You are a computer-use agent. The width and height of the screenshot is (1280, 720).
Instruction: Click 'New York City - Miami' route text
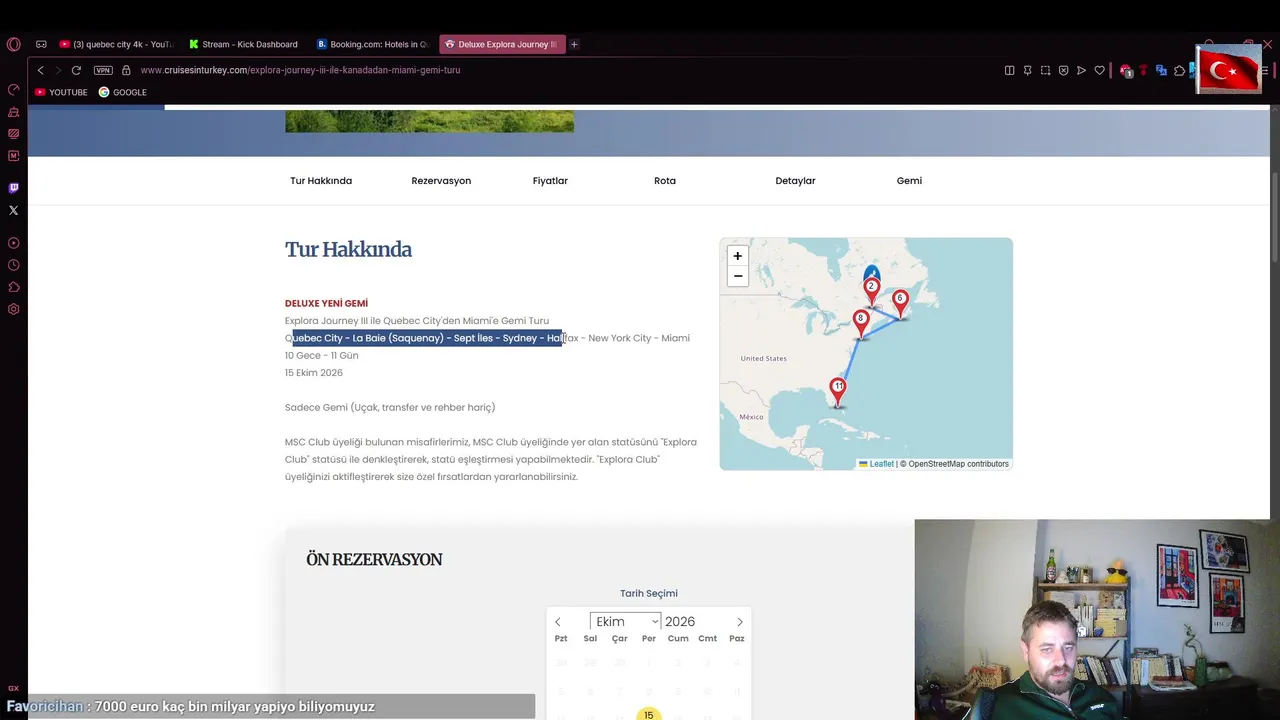pos(639,338)
